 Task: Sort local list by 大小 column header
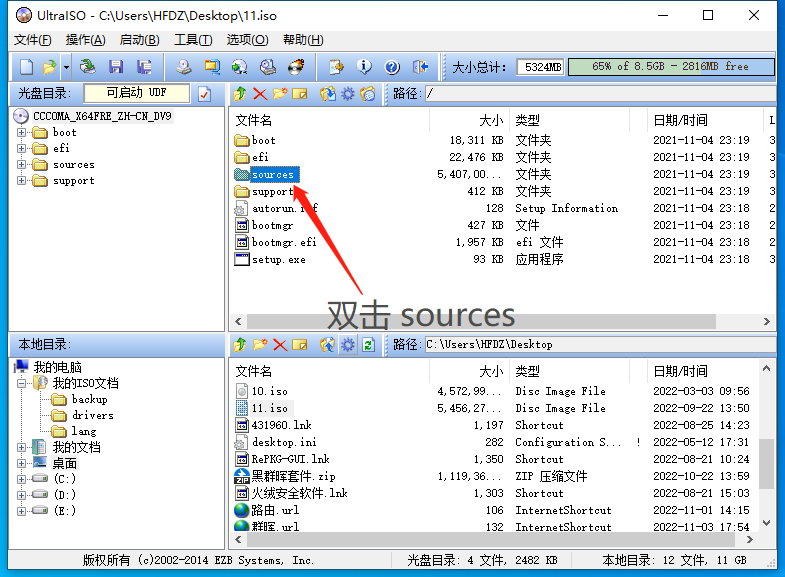point(469,371)
